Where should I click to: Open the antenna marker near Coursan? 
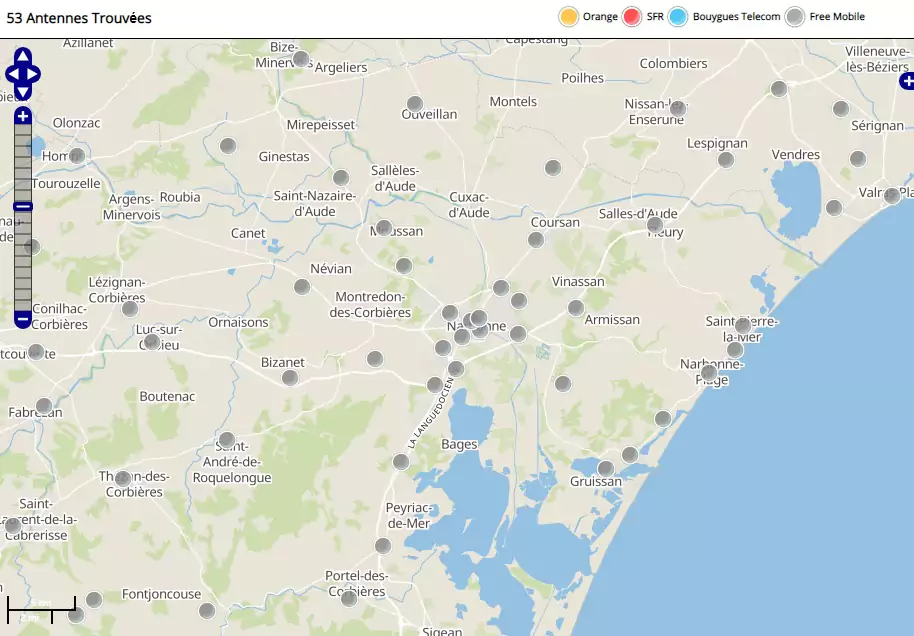tap(536, 240)
